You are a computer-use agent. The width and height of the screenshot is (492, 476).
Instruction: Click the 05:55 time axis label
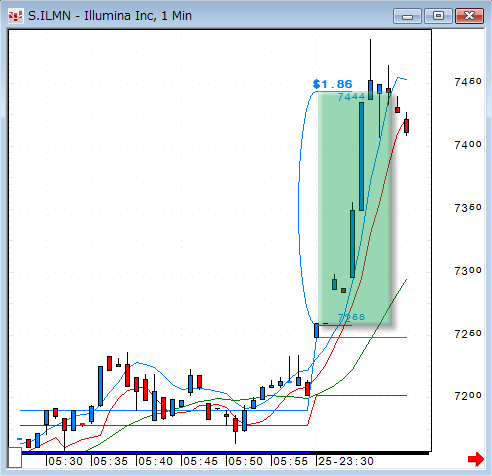290,461
